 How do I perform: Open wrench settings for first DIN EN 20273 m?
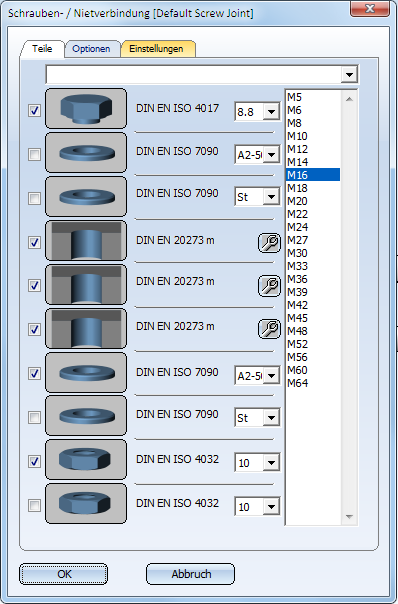coord(269,243)
